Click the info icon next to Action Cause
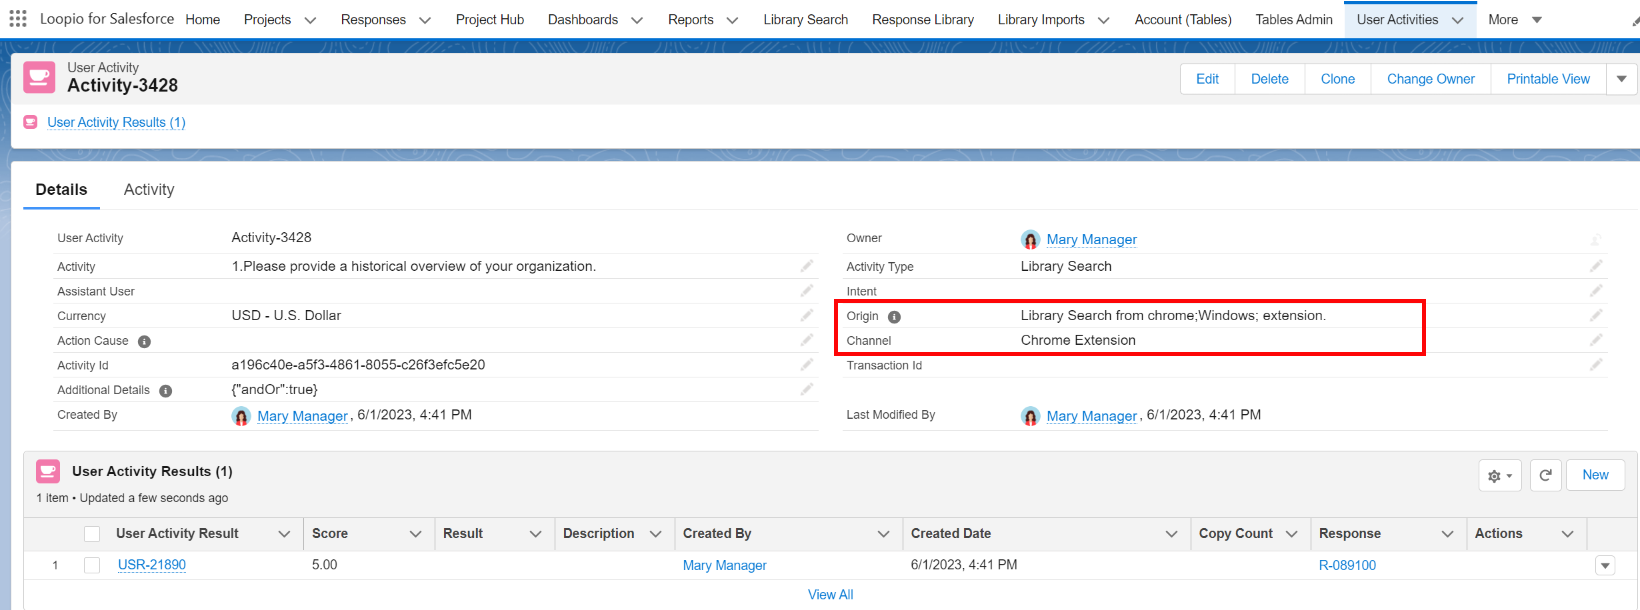 click(144, 341)
